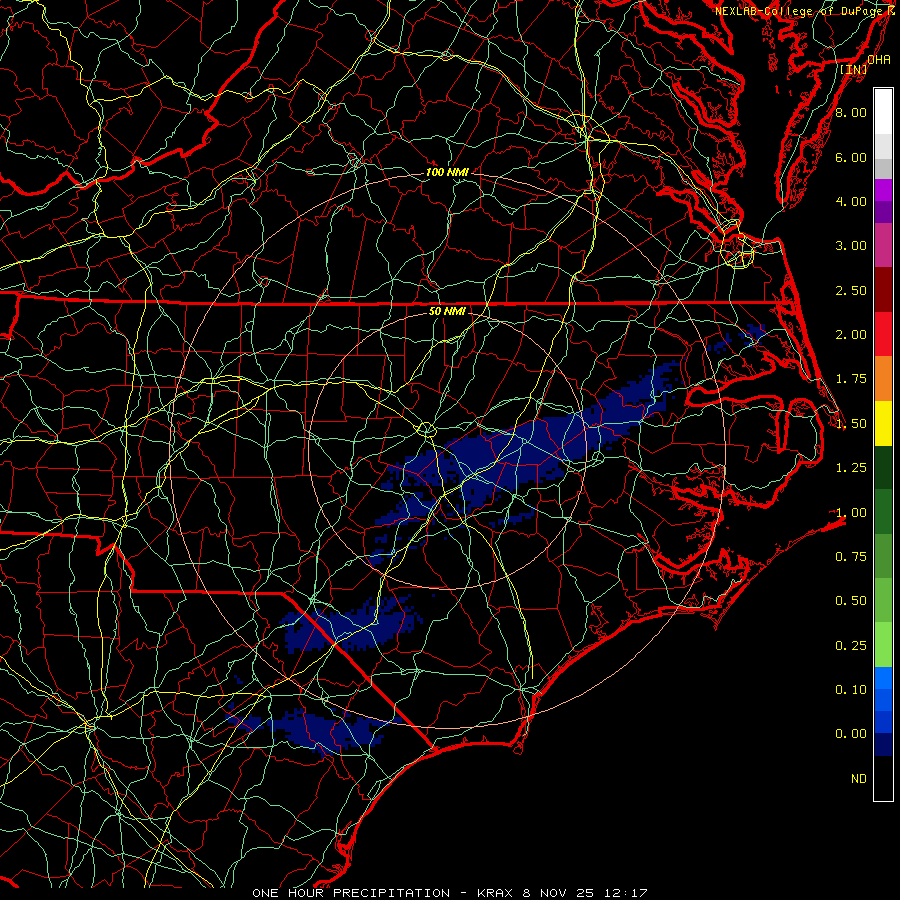This screenshot has width=900, height=900.
Task: Select the 1.25 legend label
Action: (x=851, y=468)
